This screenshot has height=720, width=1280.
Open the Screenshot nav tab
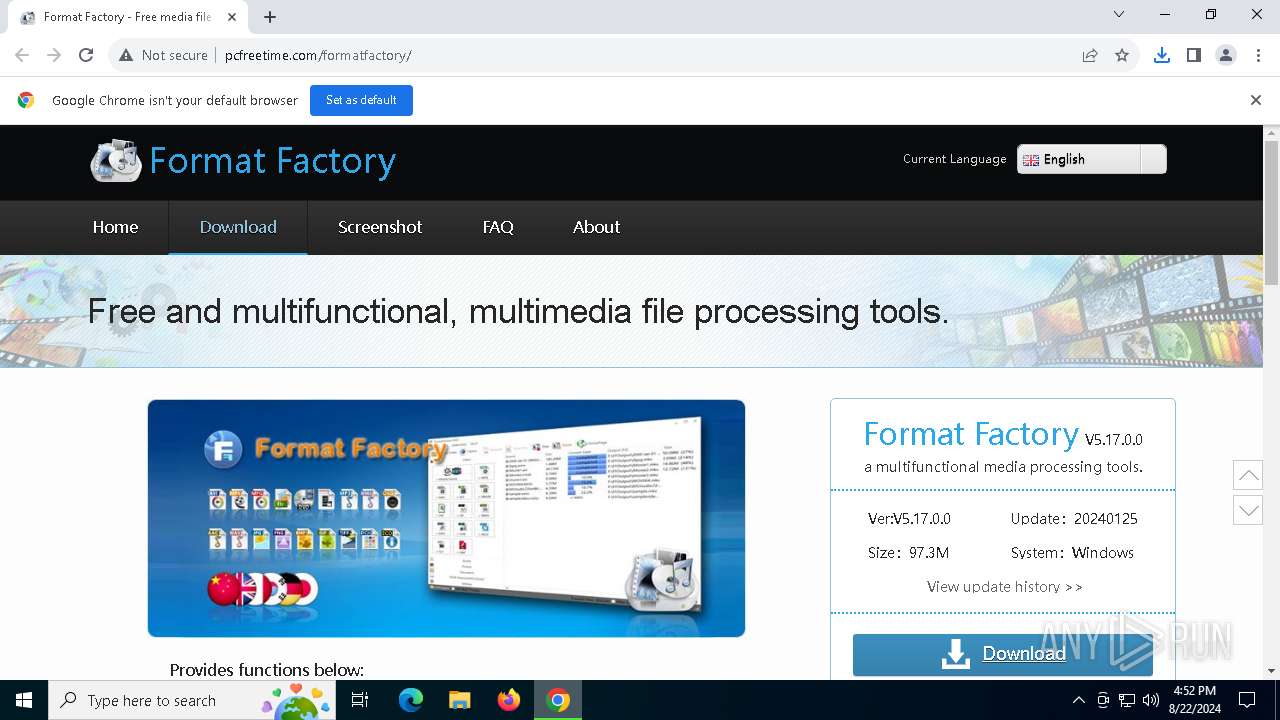pos(380,227)
